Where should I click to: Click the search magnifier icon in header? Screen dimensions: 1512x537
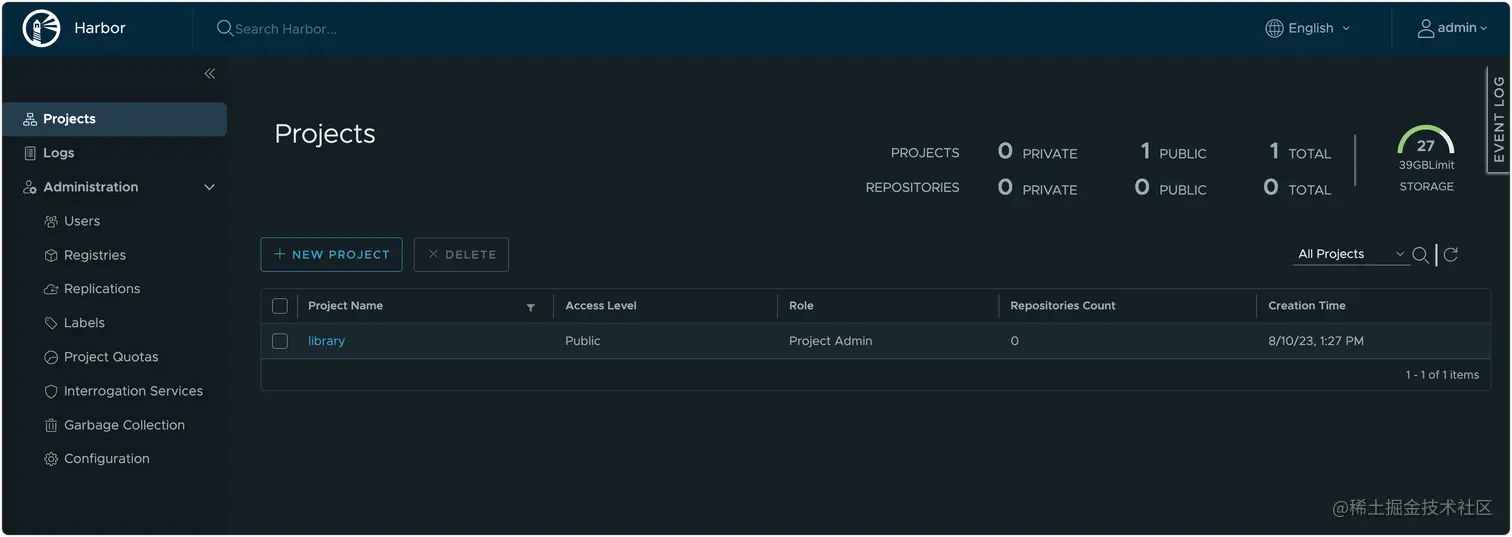pyautogui.click(x=225, y=28)
